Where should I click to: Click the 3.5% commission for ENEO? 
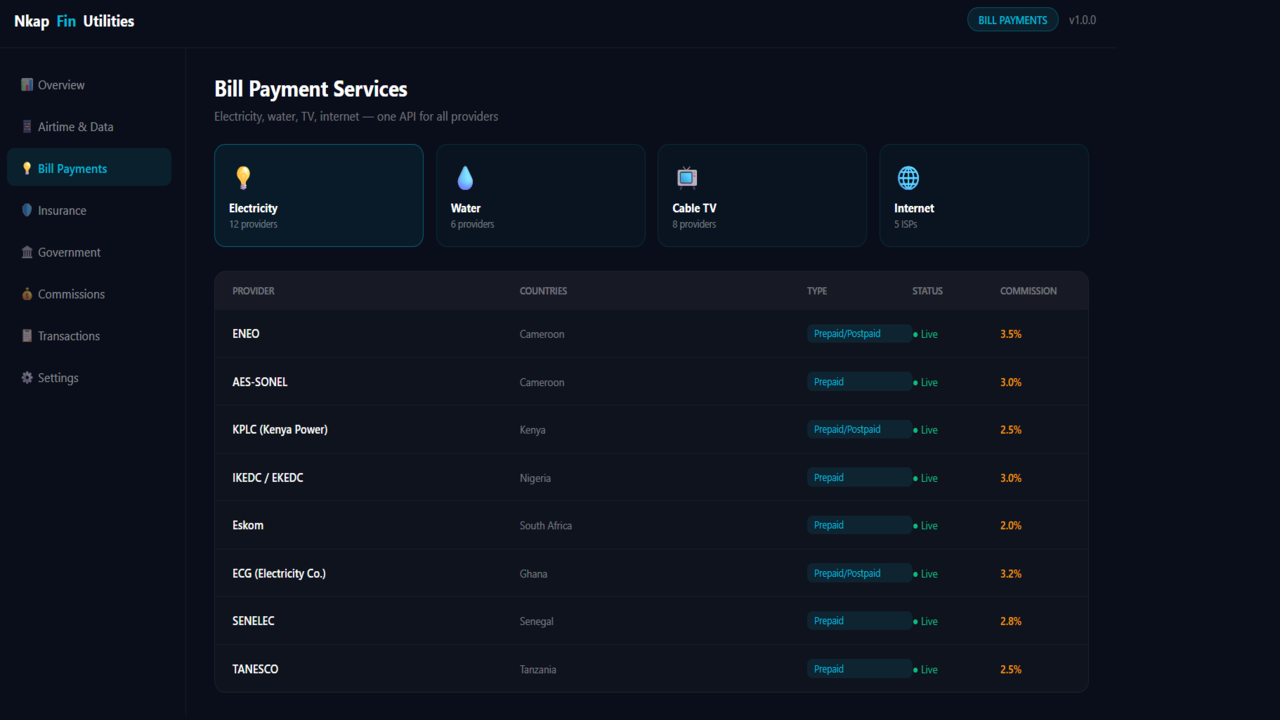[x=1011, y=334]
